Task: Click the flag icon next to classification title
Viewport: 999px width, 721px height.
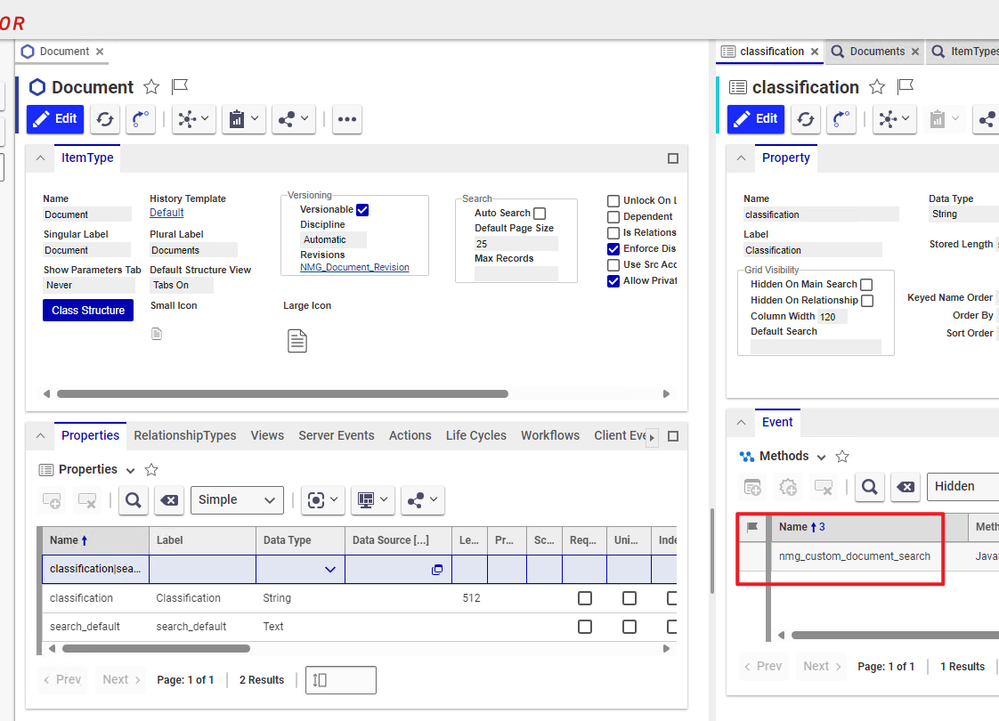Action: (x=905, y=87)
